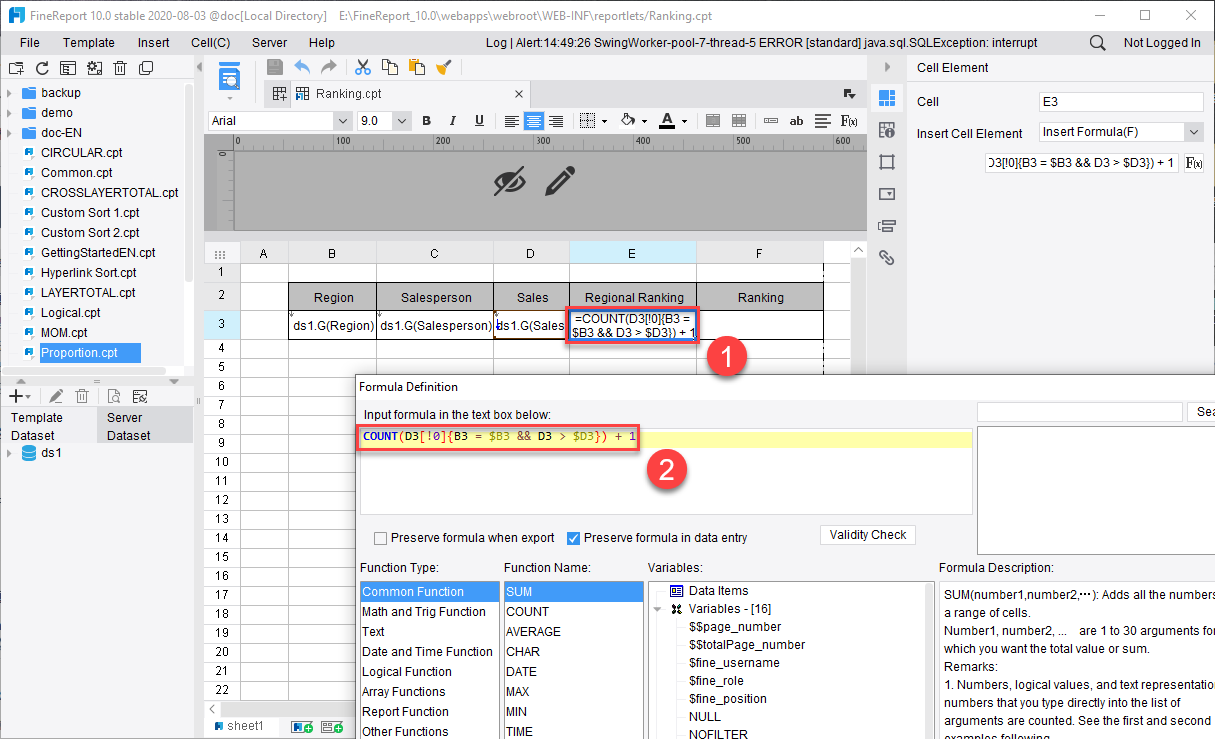
Task: Expand the demo folder in file tree
Action: (x=9, y=113)
